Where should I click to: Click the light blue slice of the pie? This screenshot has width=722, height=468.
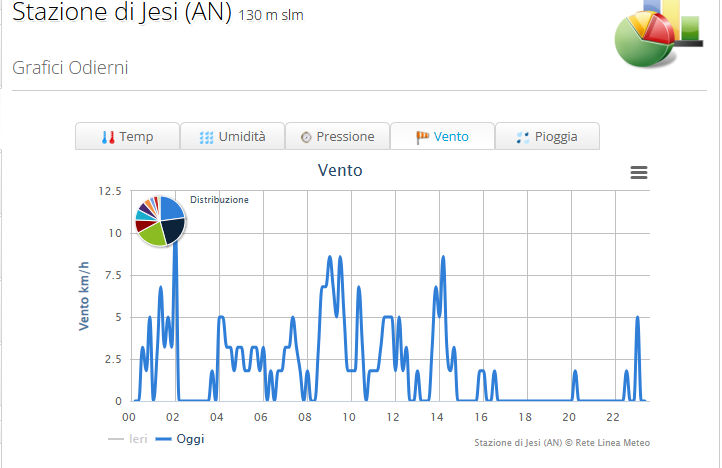(140, 214)
